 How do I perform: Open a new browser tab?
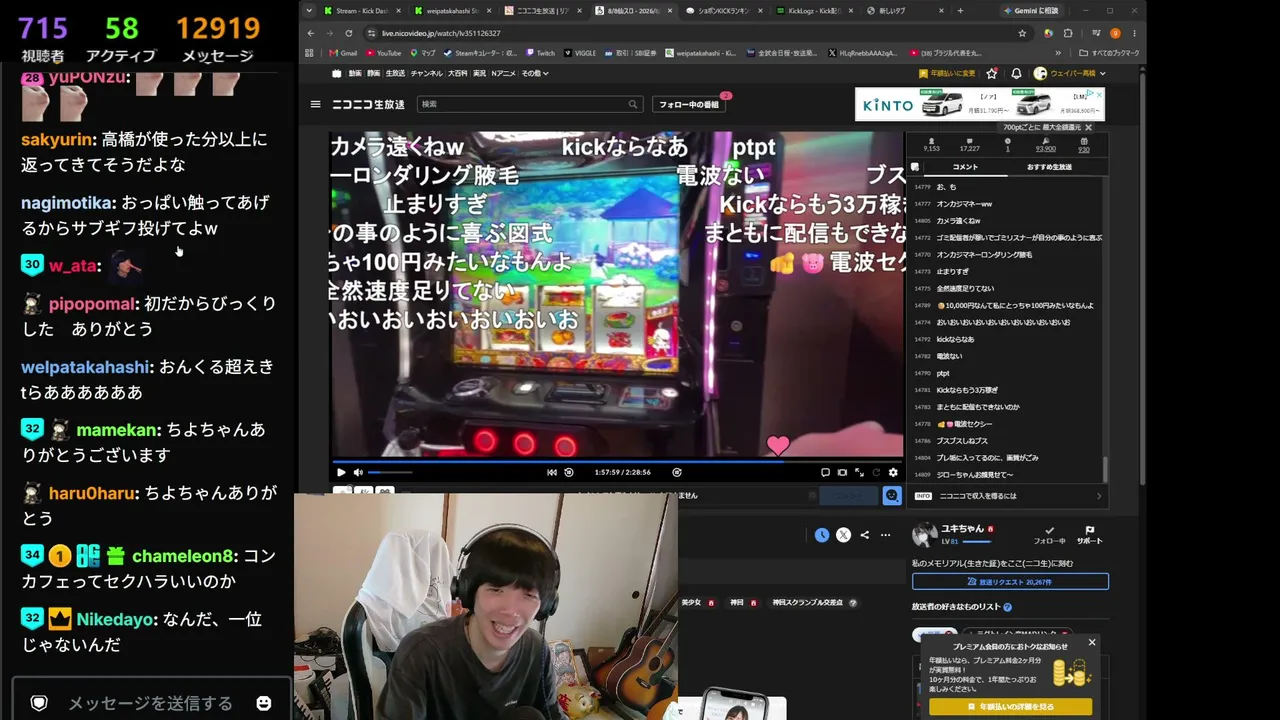[960, 10]
